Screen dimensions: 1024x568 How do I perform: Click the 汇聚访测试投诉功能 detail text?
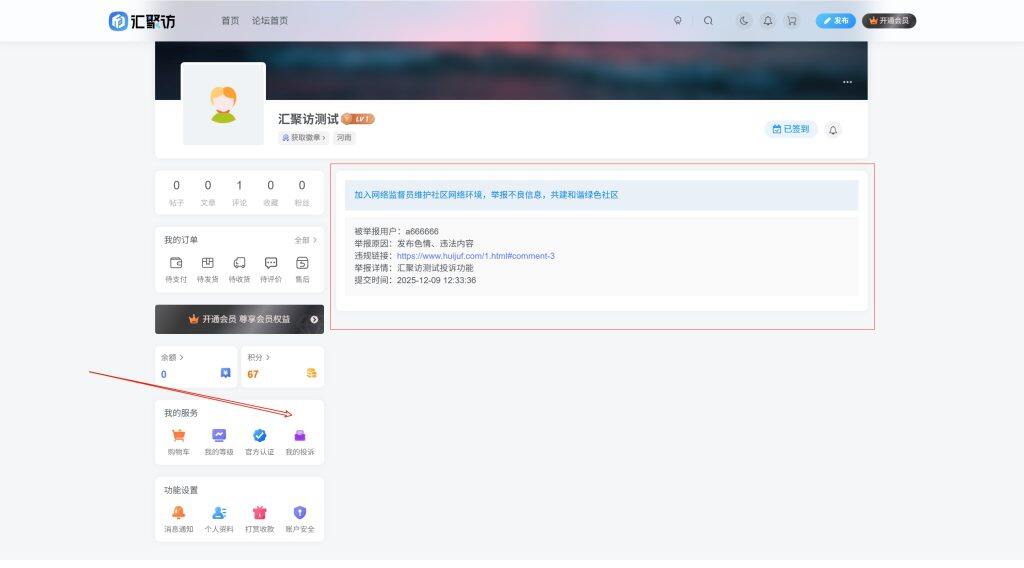[436, 268]
